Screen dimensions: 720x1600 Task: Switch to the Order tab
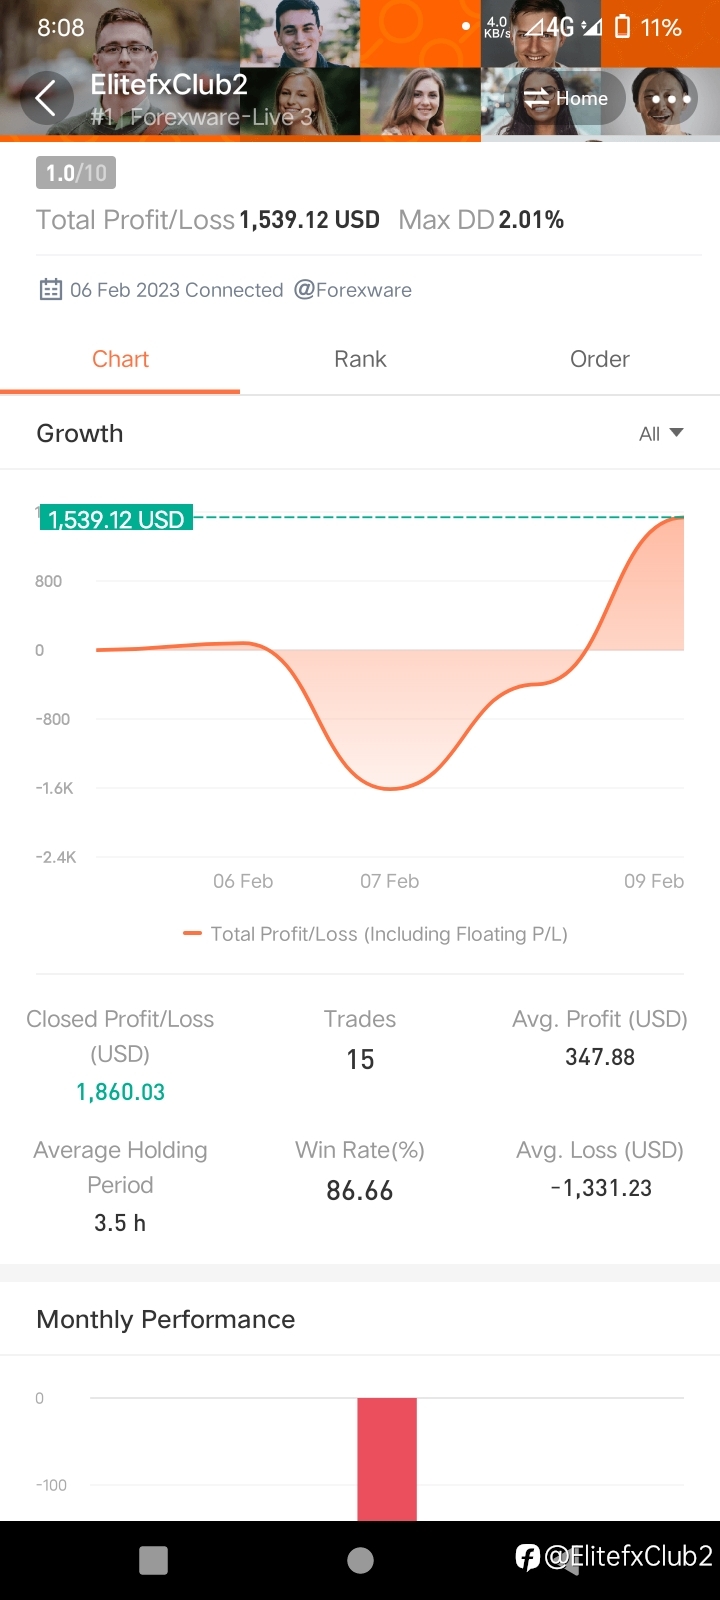[x=600, y=359]
